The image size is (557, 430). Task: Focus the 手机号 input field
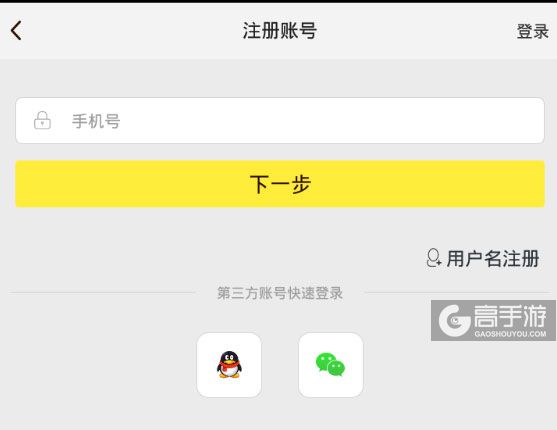pos(280,120)
